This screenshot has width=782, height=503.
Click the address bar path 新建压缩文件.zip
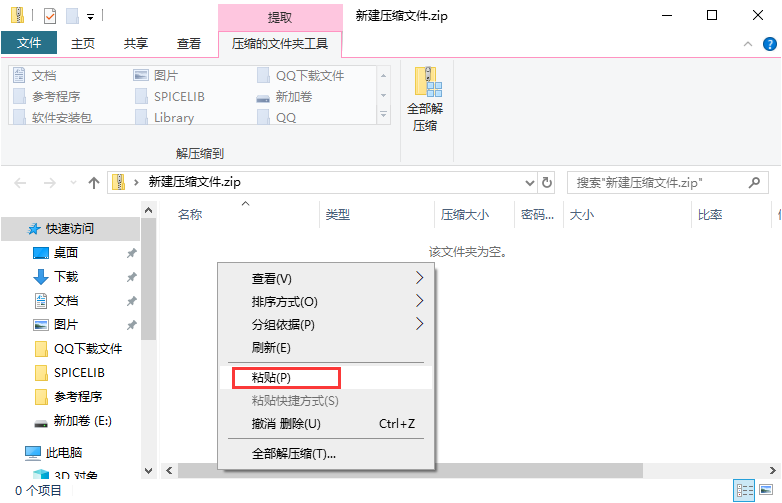pyautogui.click(x=195, y=182)
